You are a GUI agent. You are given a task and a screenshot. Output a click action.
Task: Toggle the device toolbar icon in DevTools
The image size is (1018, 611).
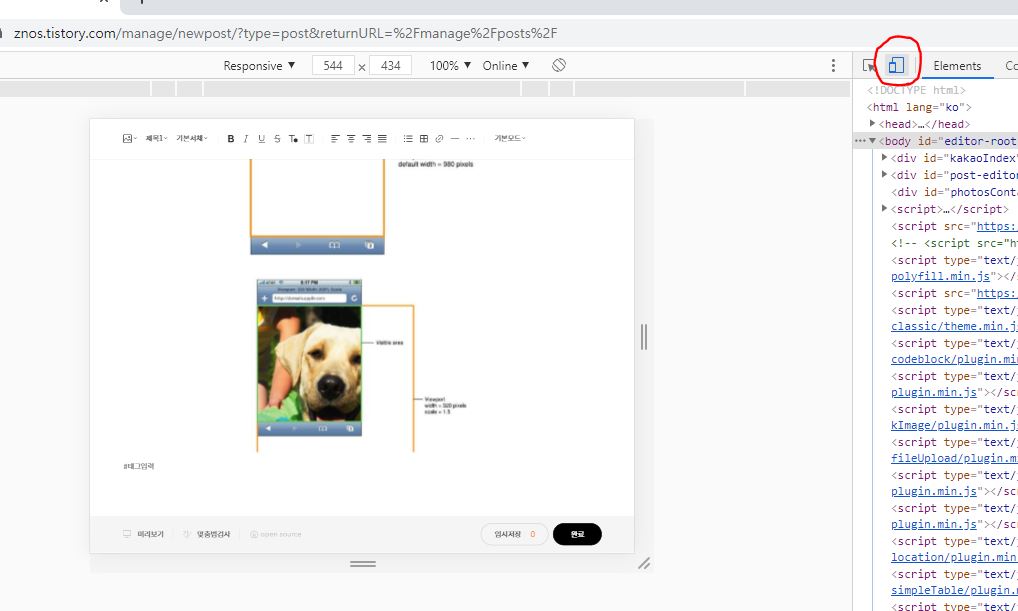[896, 65]
